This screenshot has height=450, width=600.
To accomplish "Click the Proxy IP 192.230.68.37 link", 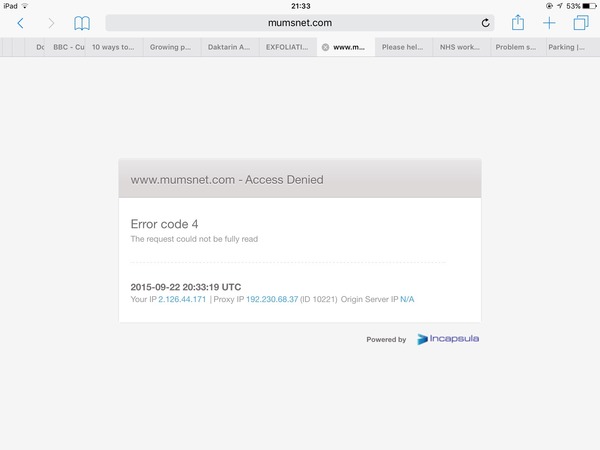I will (x=272, y=299).
